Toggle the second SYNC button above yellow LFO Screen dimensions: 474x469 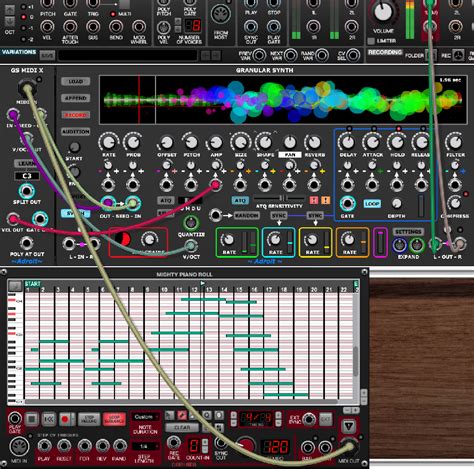pos(315,215)
